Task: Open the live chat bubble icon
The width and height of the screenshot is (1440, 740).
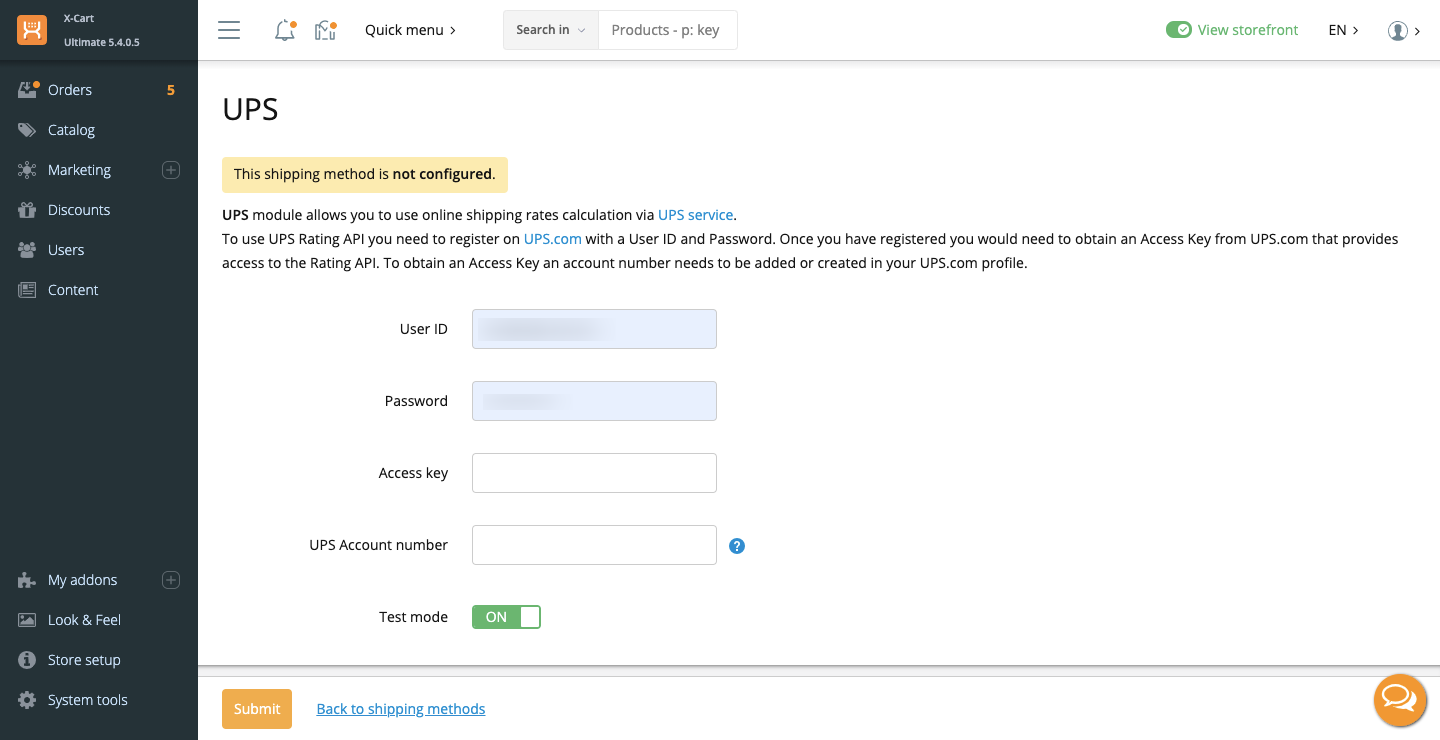Action: 1399,699
